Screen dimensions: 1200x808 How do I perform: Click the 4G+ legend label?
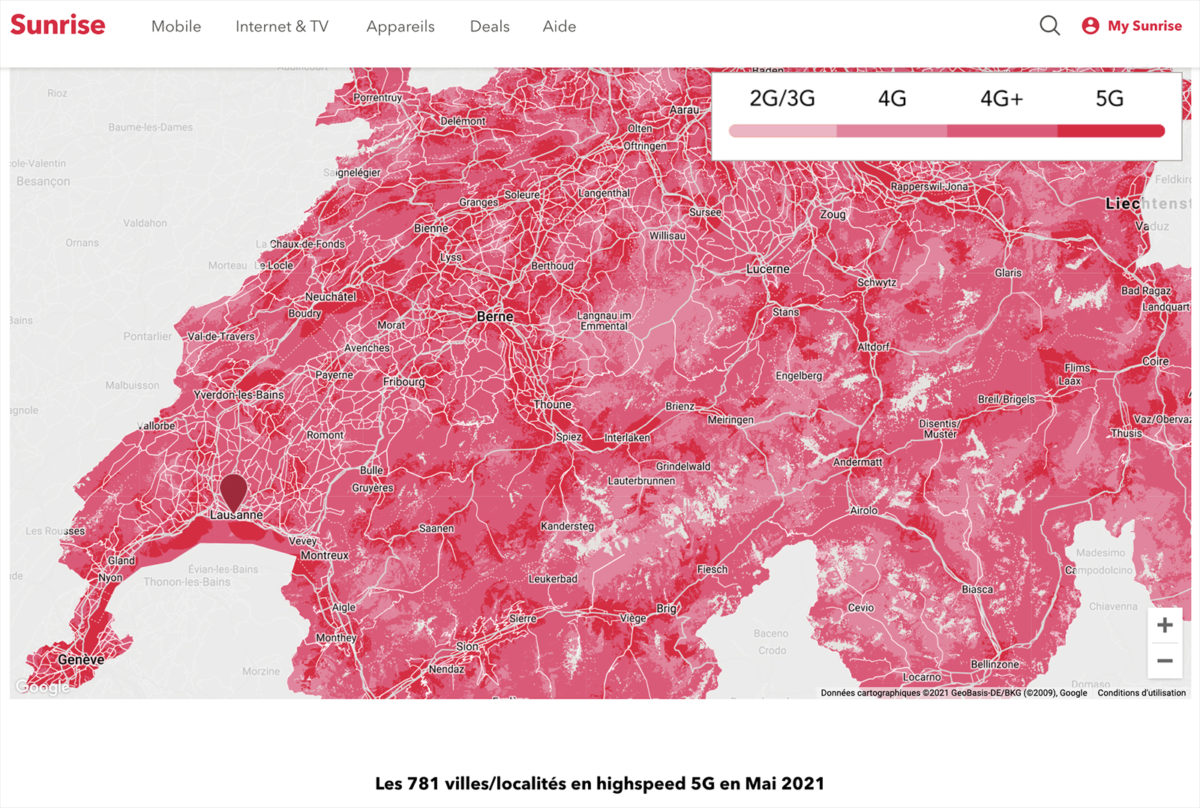pos(1002,98)
